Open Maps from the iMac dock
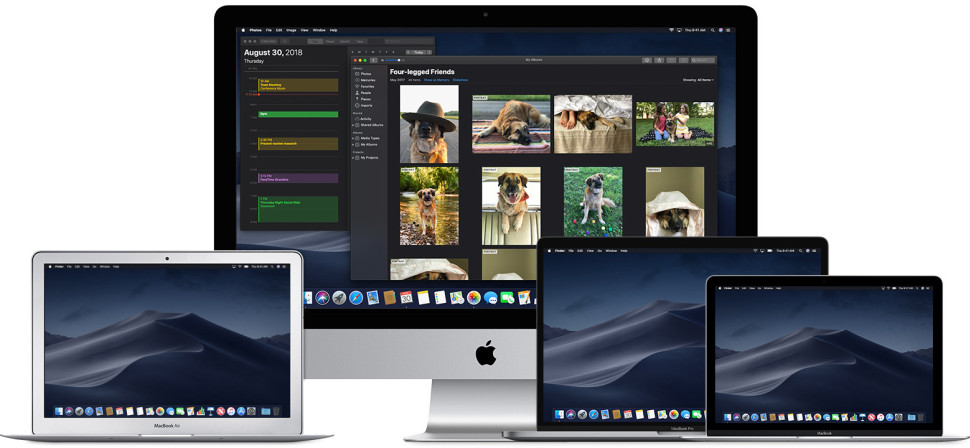Viewport: 970px width, 448px height. pos(457,298)
